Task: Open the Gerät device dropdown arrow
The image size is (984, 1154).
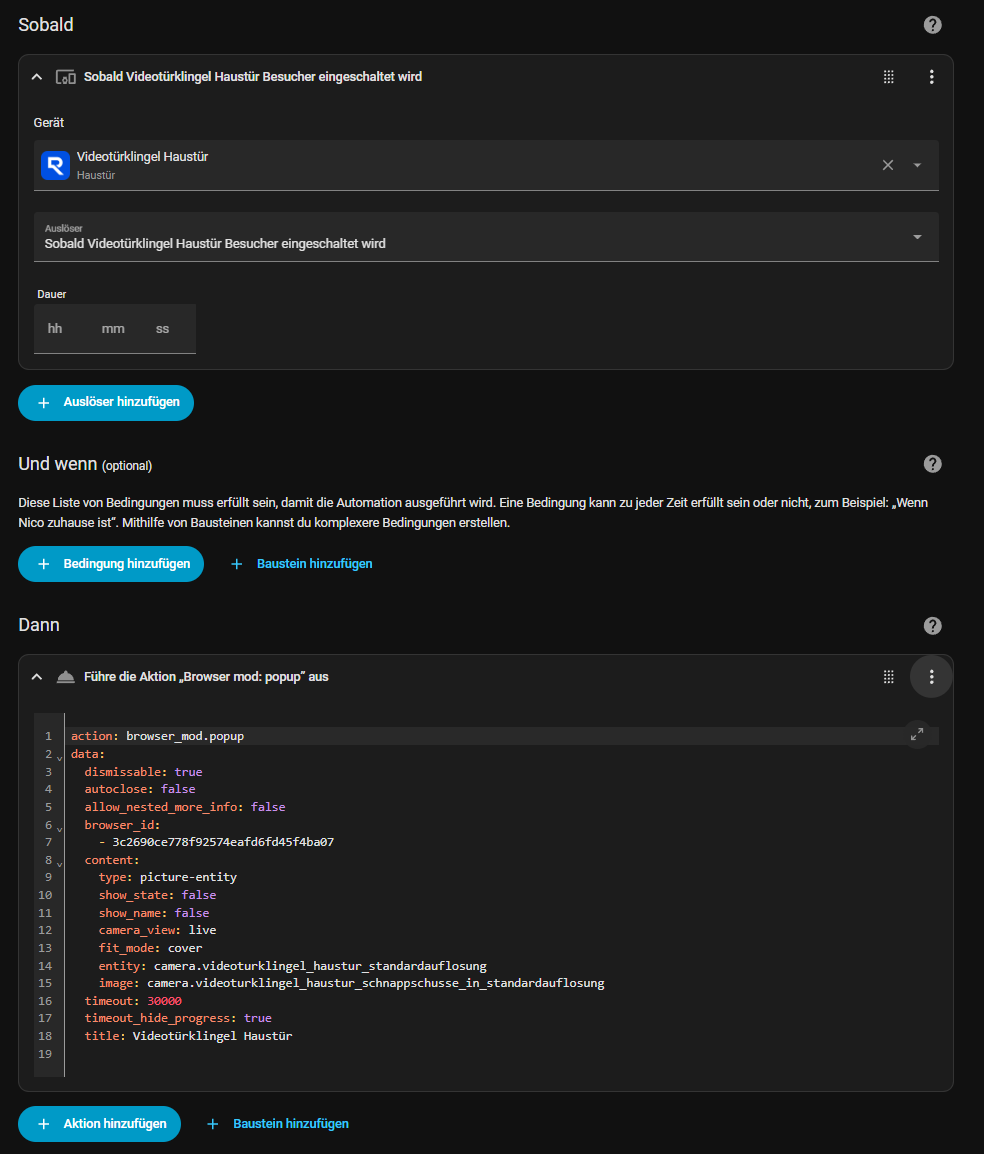Action: click(917, 166)
